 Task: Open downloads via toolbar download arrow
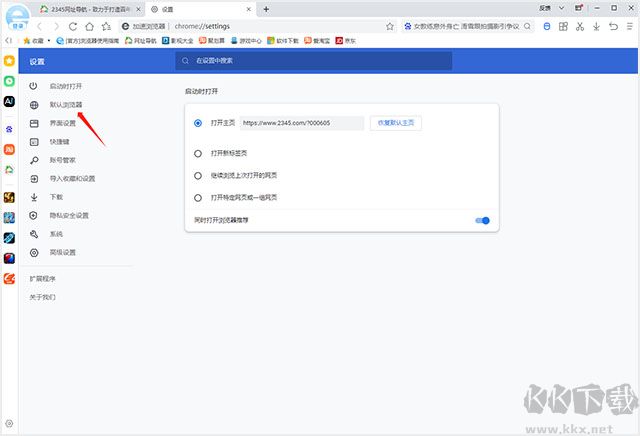(596, 27)
